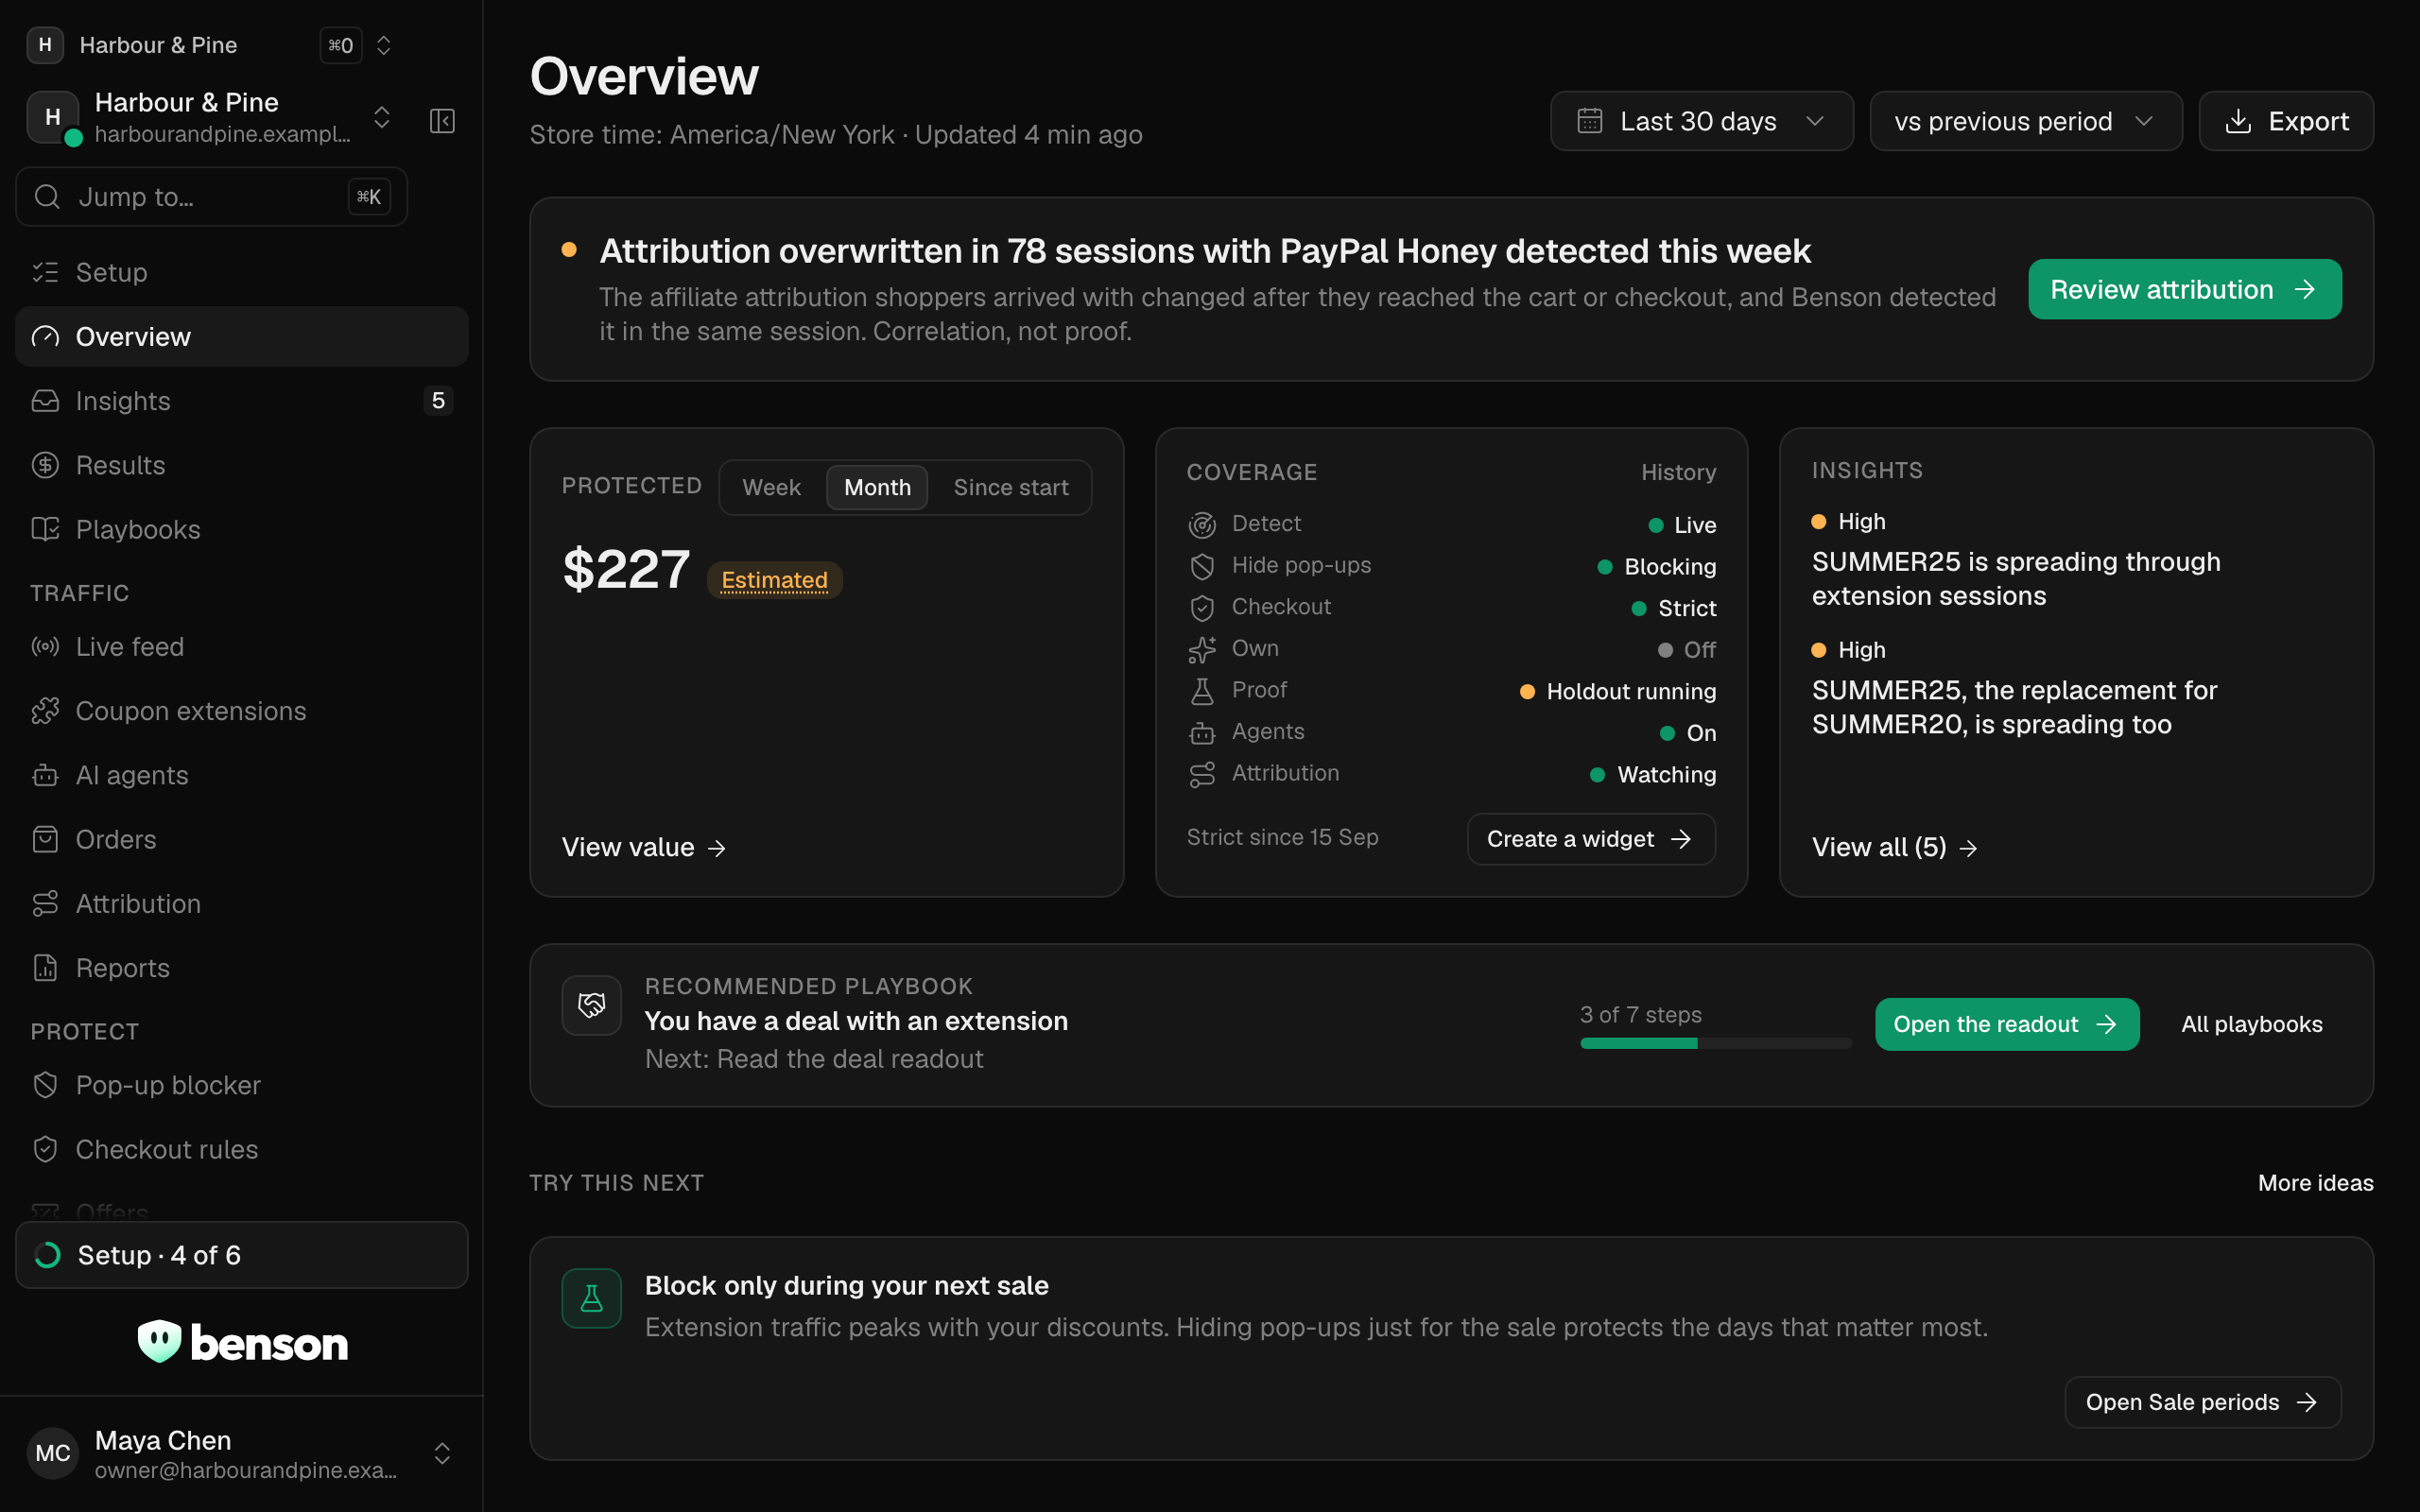Screen dimensions: 2420x1512
Task: Click the handshake icon in Recommended Playbook
Action: tap(592, 1005)
